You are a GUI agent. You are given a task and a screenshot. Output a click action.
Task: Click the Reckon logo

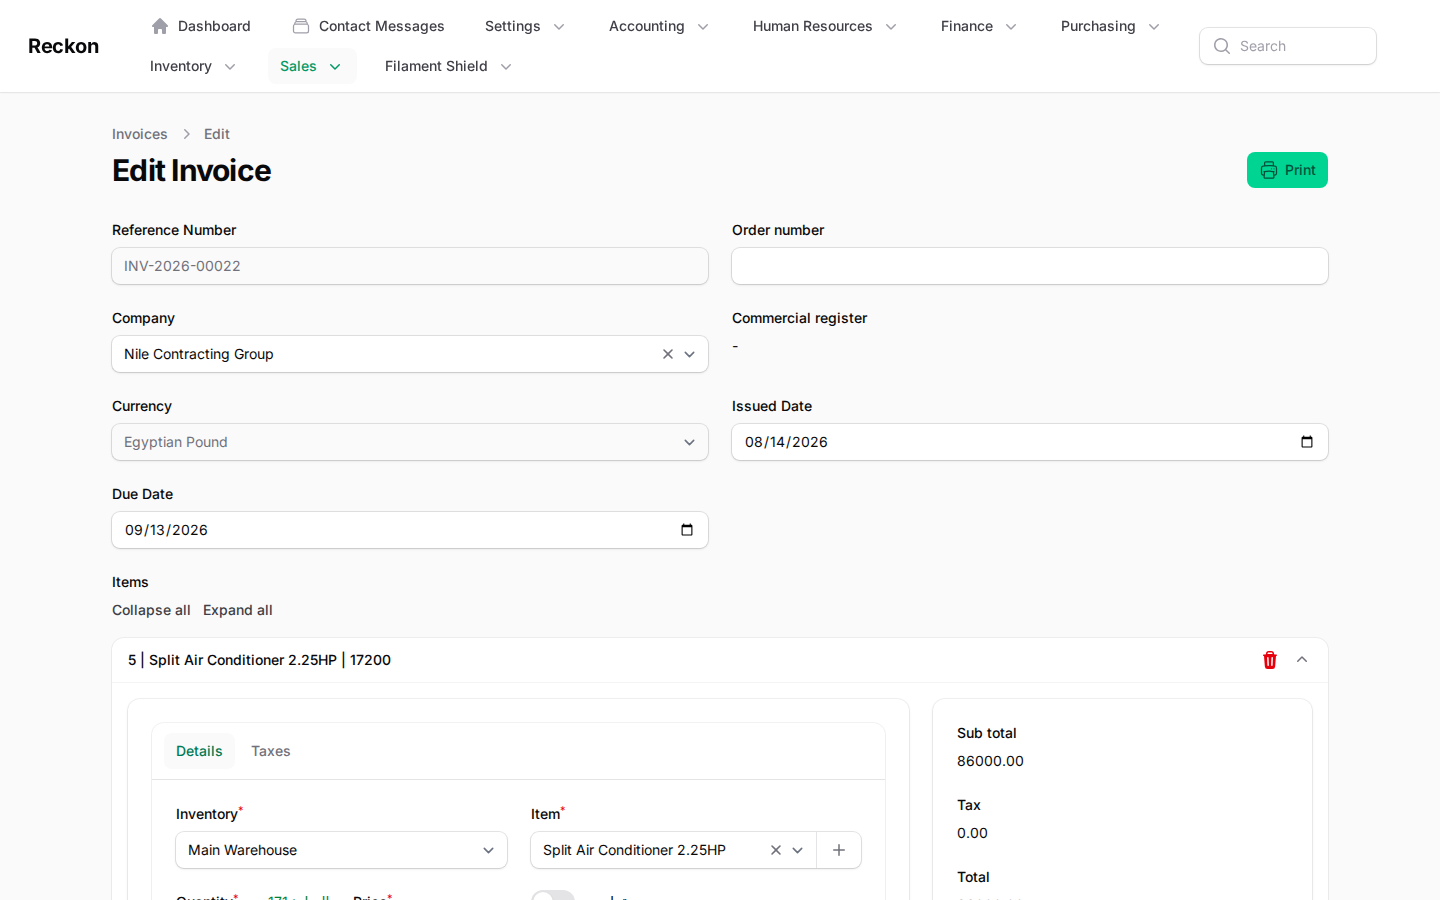click(63, 46)
